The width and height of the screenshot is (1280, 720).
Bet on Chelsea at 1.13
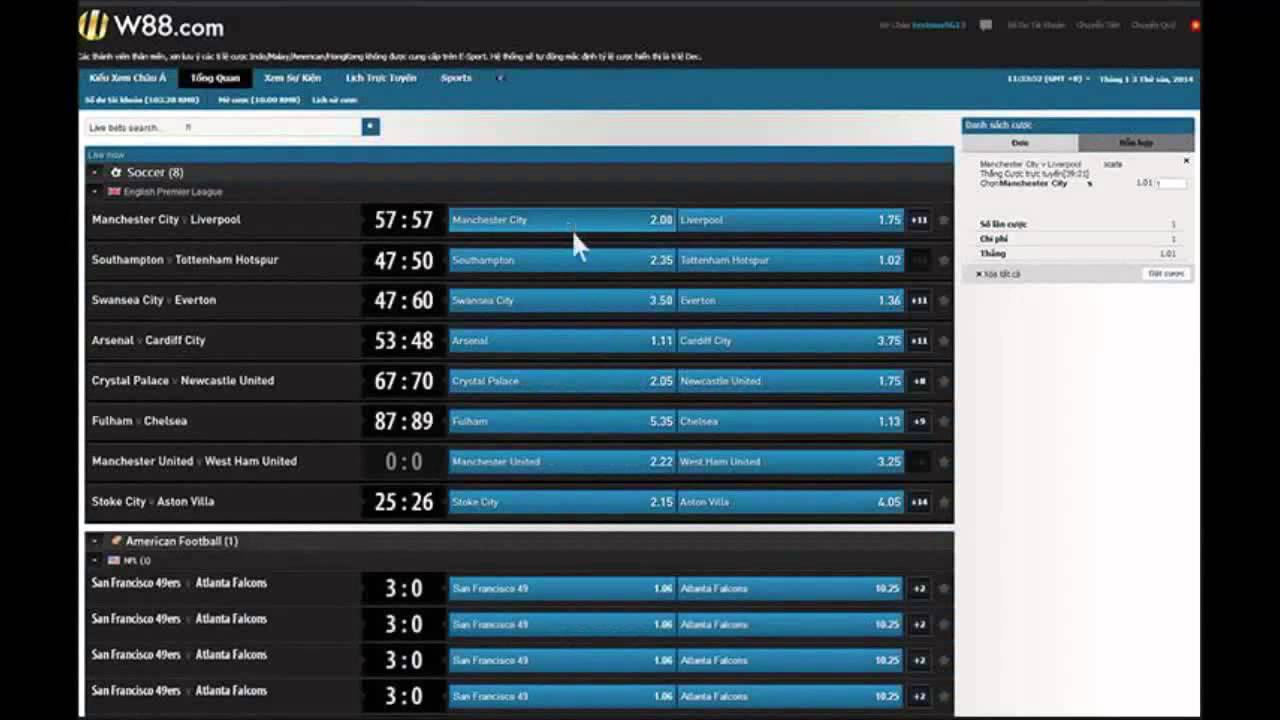pos(790,421)
